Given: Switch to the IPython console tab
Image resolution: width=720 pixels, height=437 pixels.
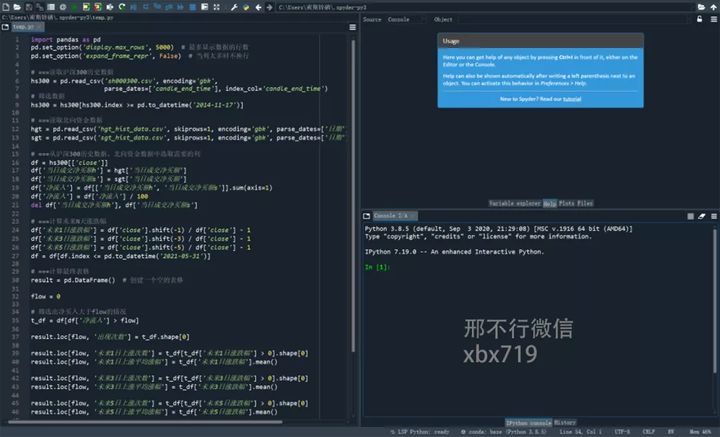Looking at the screenshot, I should tap(529, 422).
